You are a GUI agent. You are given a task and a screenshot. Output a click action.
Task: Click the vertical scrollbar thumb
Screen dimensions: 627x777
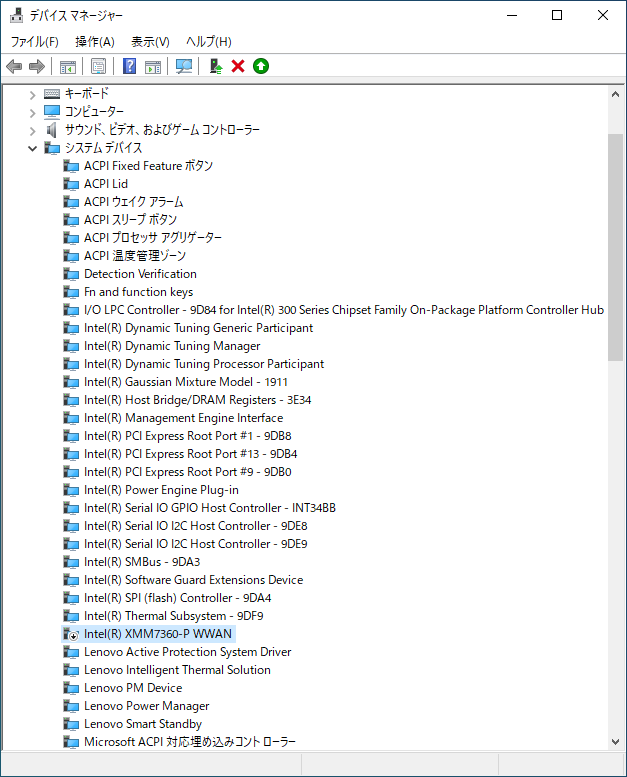click(616, 247)
